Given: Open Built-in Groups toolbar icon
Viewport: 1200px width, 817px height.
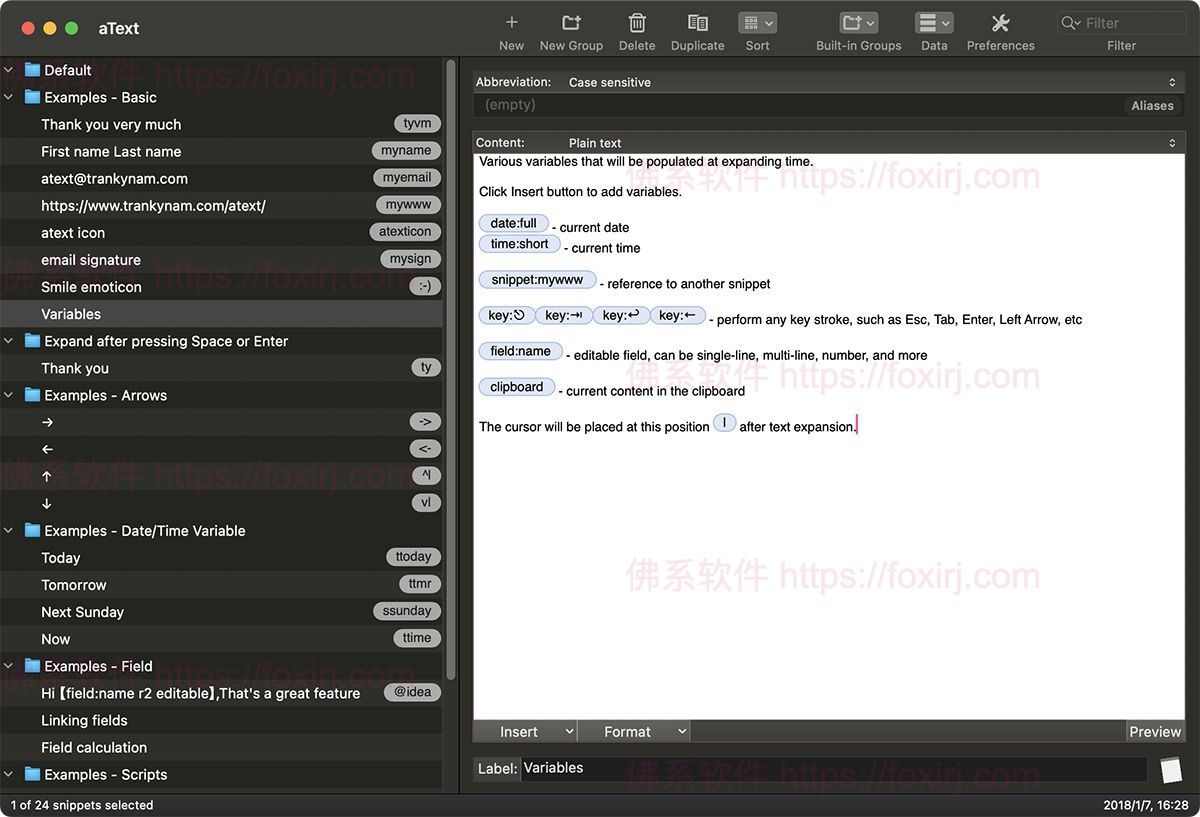Looking at the screenshot, I should [858, 23].
